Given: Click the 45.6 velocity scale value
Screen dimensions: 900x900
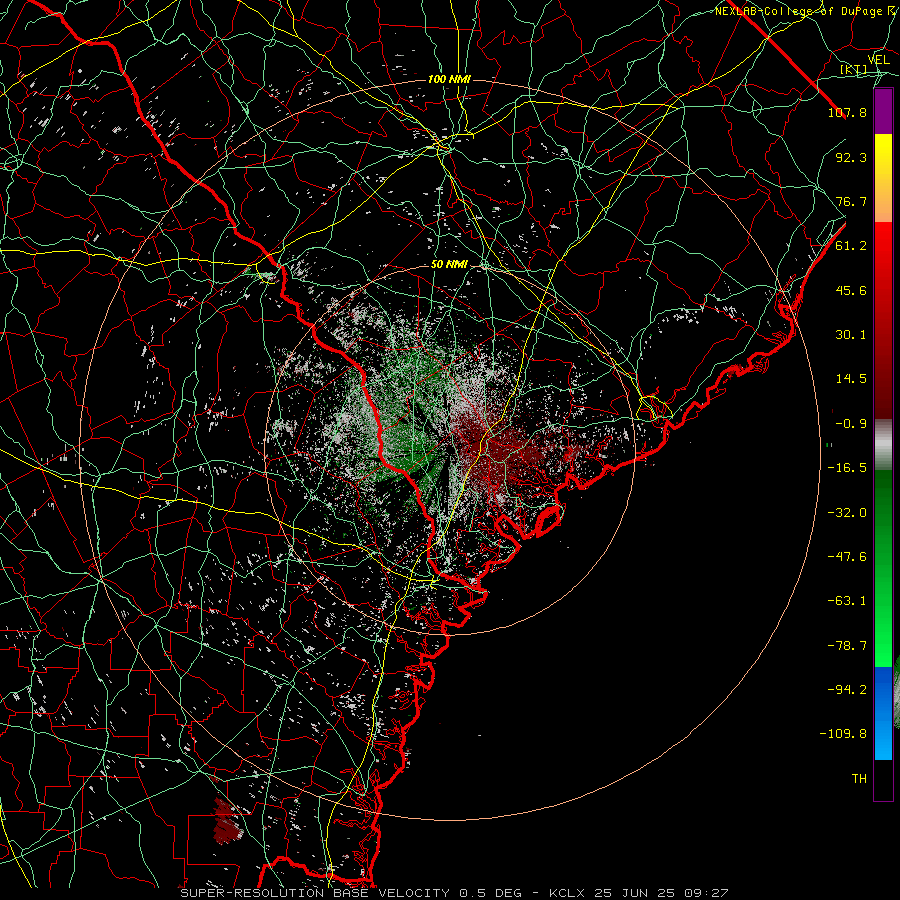Looking at the screenshot, I should (851, 290).
